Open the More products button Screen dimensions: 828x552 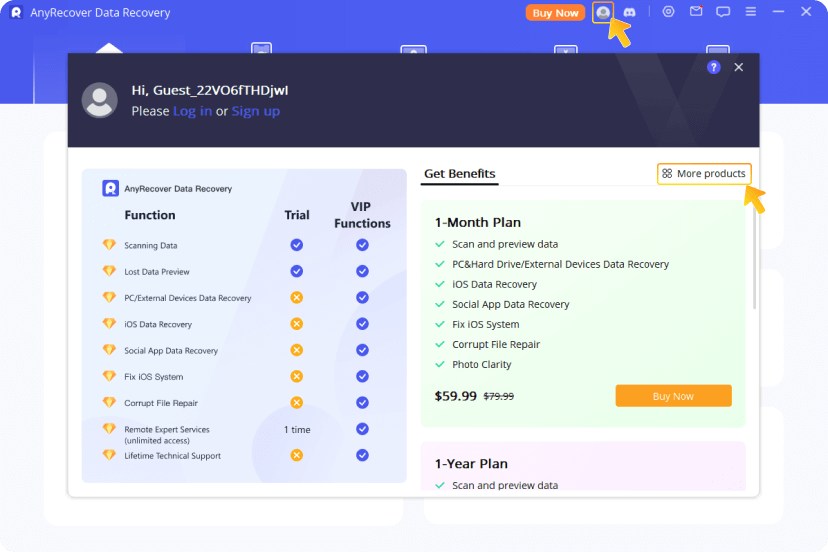(x=704, y=174)
